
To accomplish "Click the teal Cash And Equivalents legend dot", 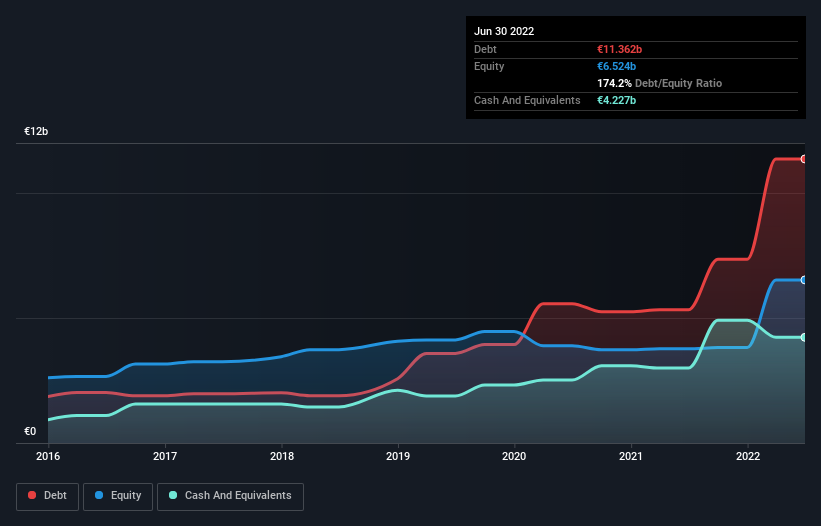I will (173, 495).
